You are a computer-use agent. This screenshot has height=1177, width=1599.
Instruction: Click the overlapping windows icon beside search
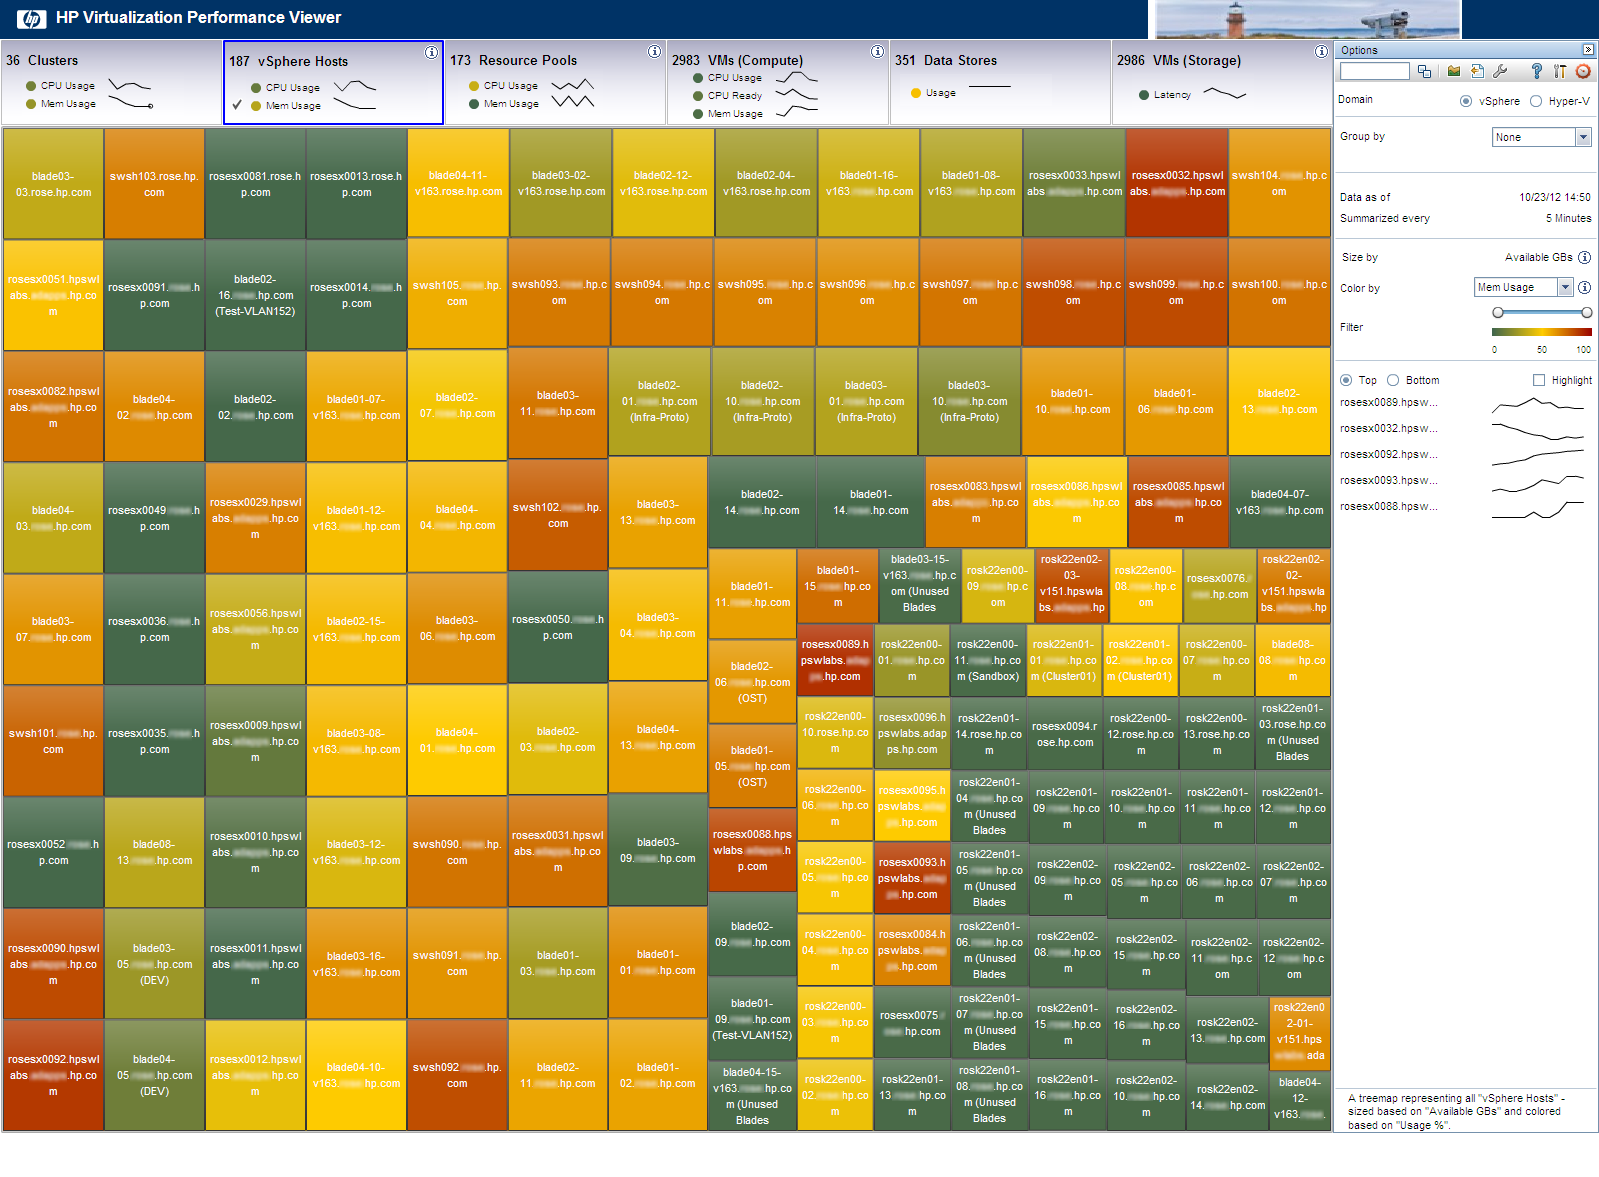point(1425,71)
